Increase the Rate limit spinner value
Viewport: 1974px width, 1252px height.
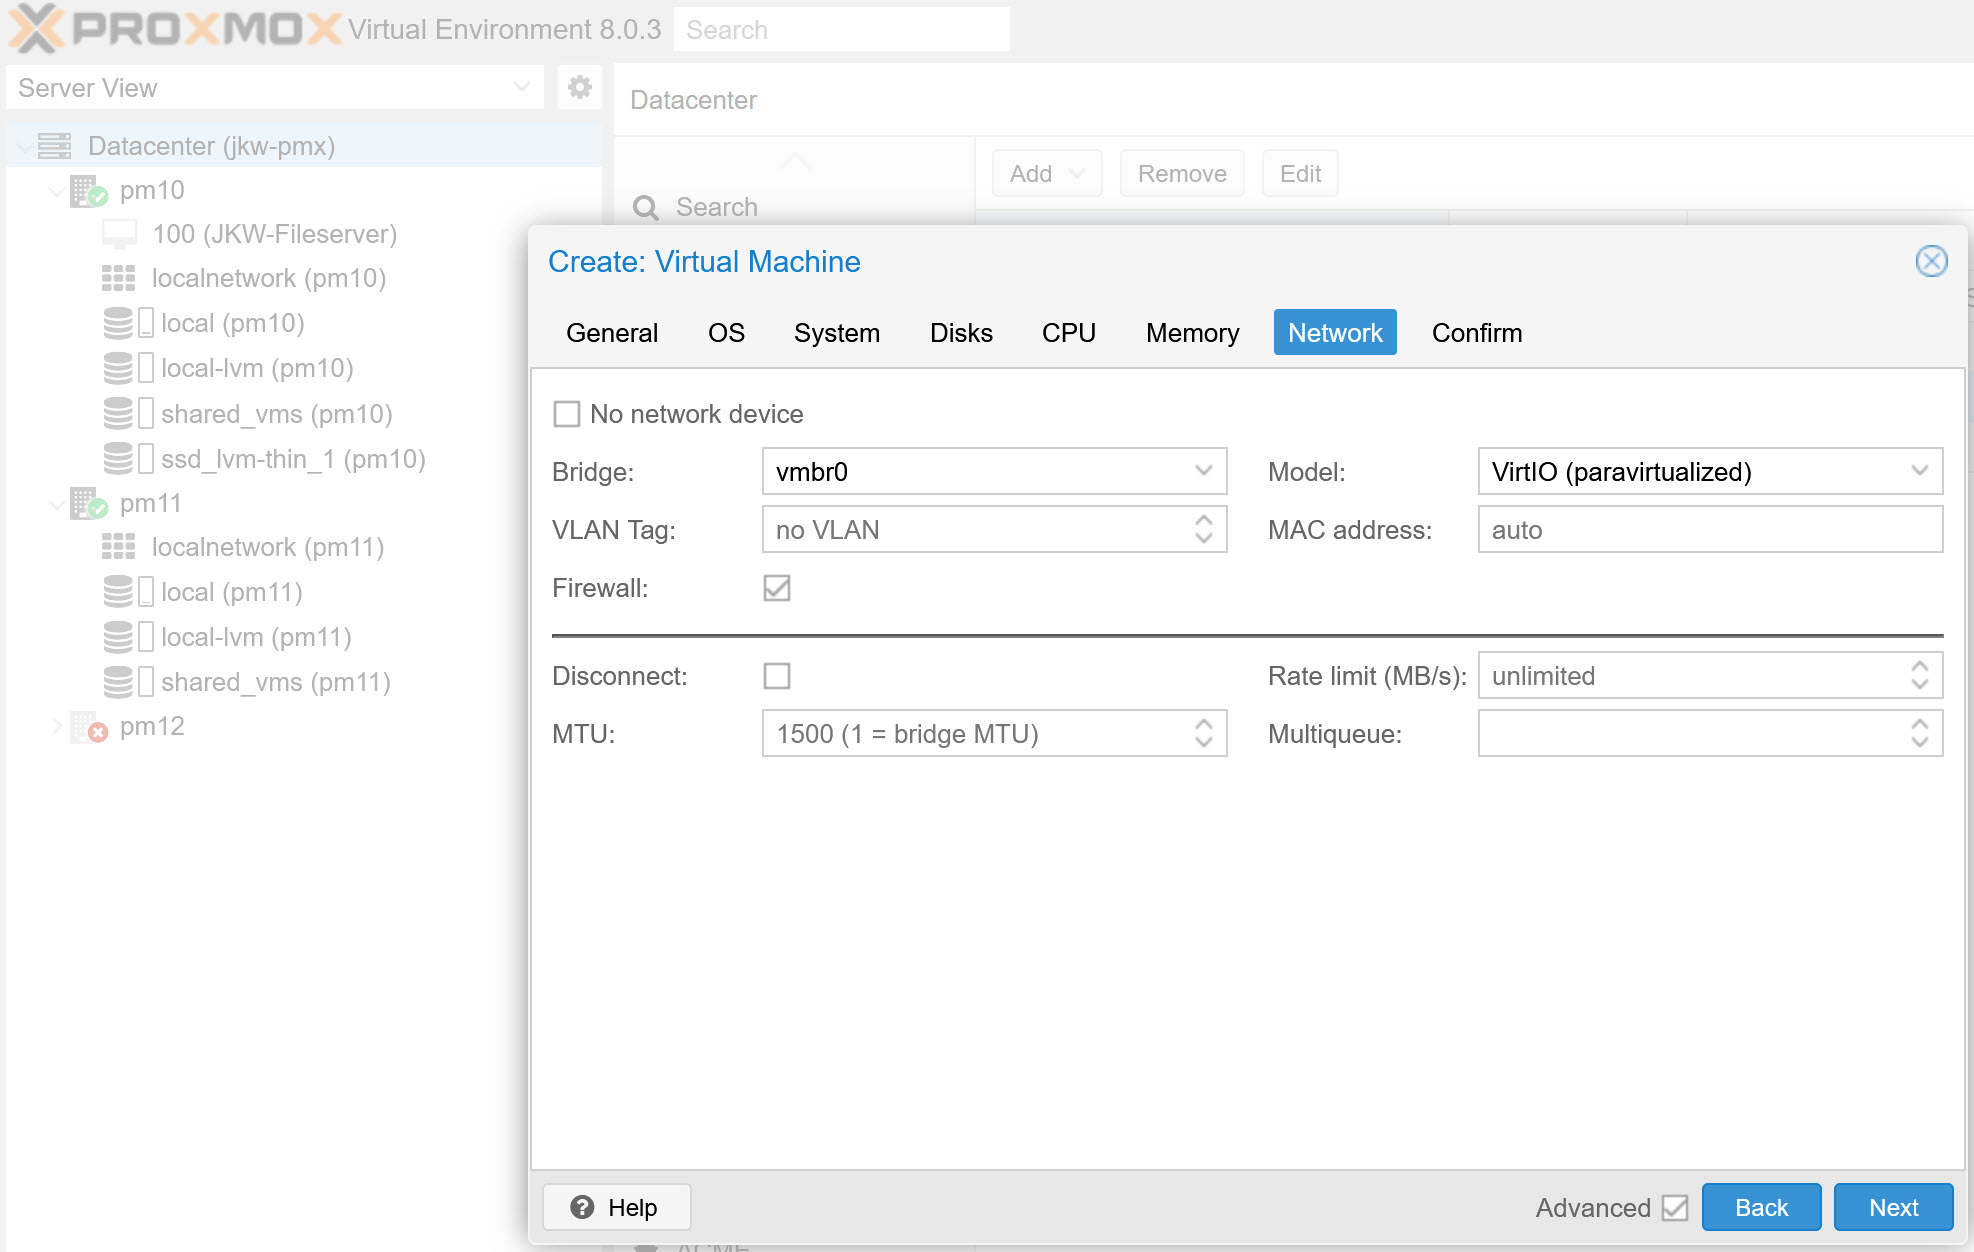1919,667
